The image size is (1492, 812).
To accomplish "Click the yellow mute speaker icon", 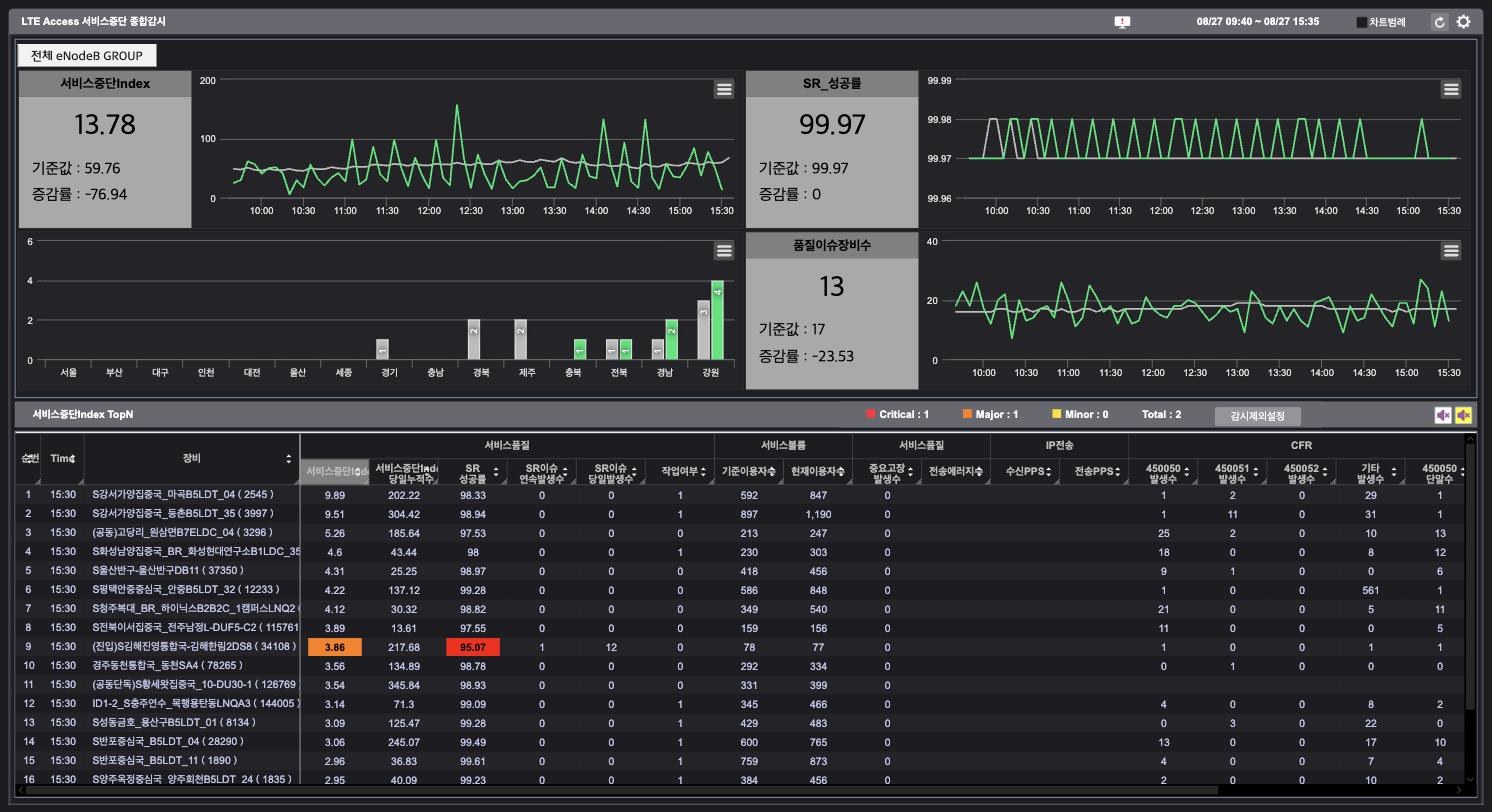I will pos(1463,415).
